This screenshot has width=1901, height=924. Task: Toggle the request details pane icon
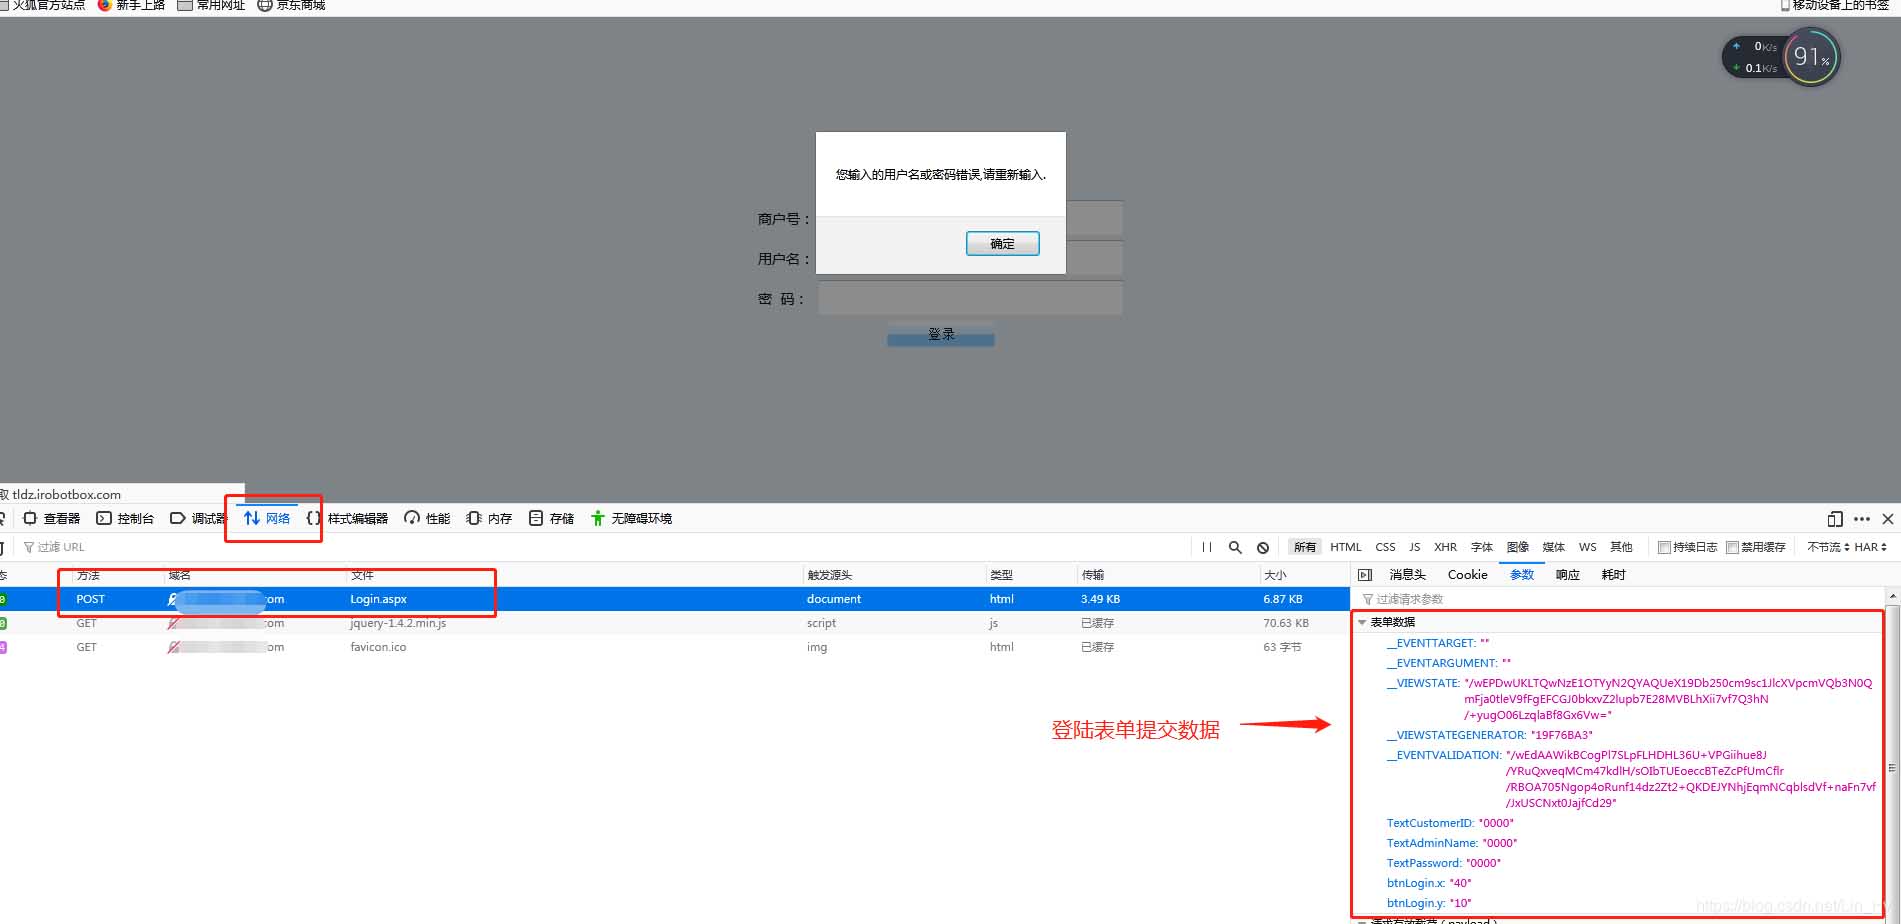click(x=1365, y=574)
